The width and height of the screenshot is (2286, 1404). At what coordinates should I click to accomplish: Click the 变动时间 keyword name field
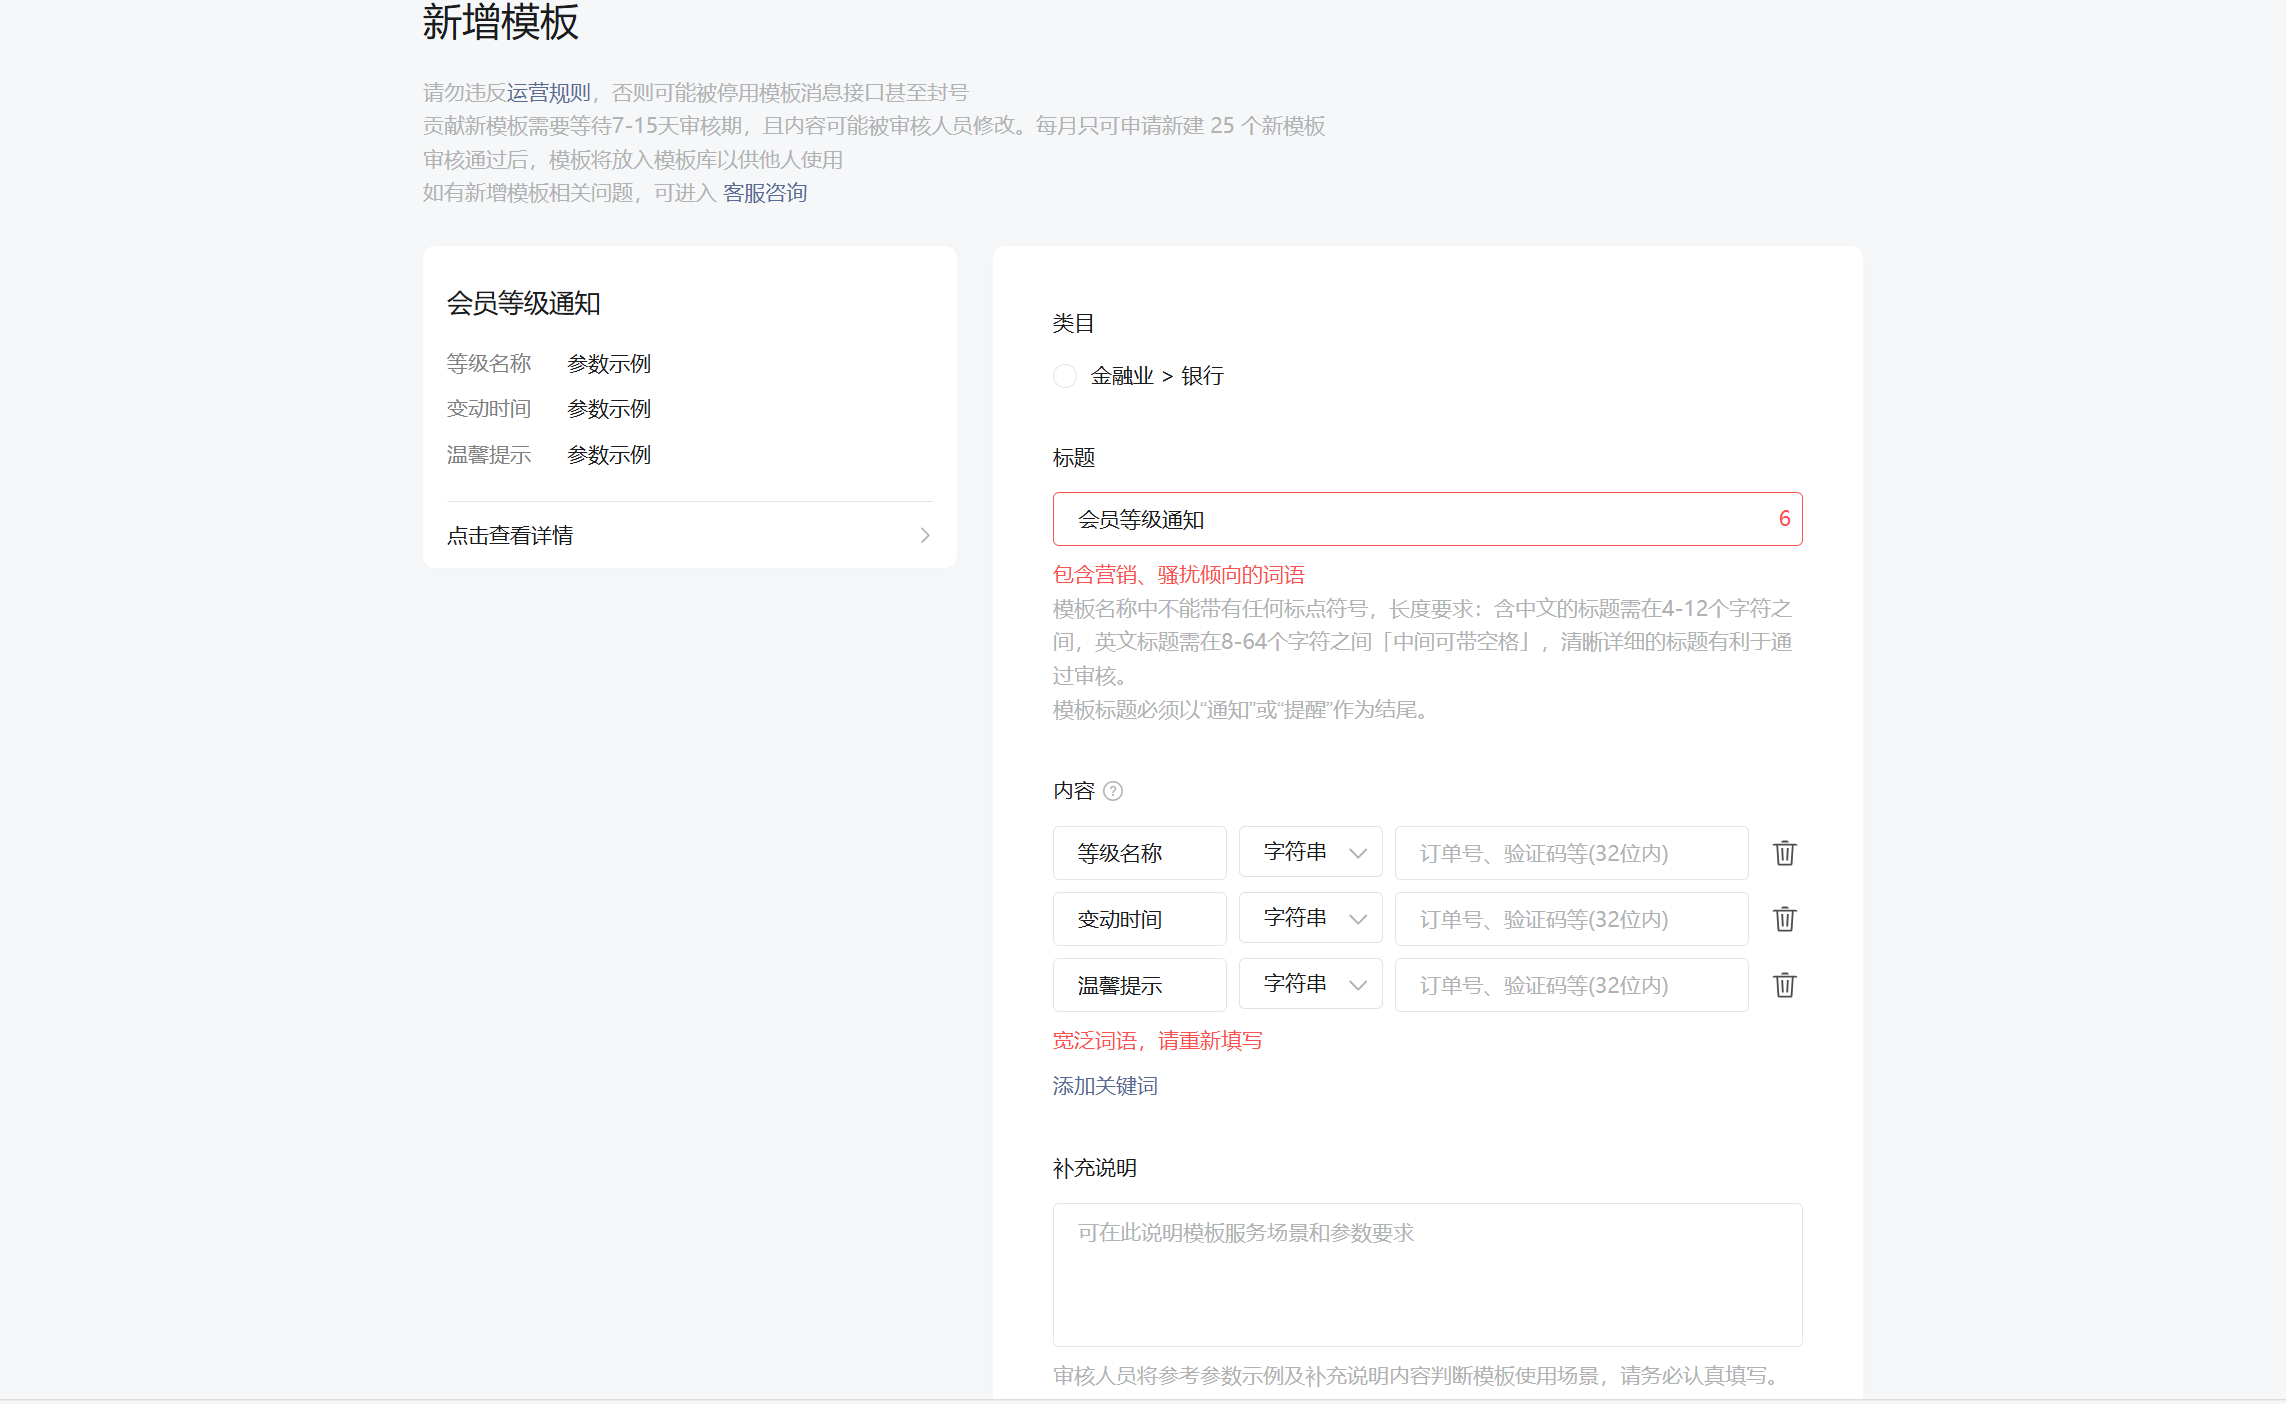coord(1139,919)
